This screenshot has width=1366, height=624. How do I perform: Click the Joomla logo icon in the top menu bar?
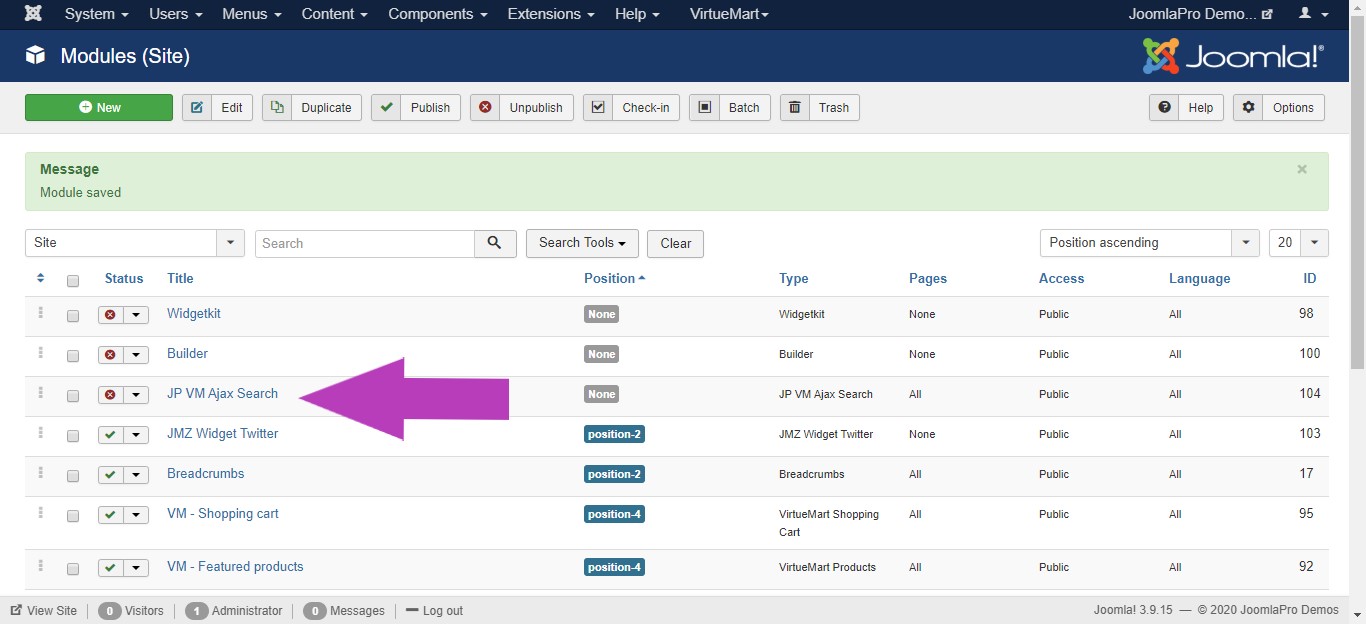point(33,14)
